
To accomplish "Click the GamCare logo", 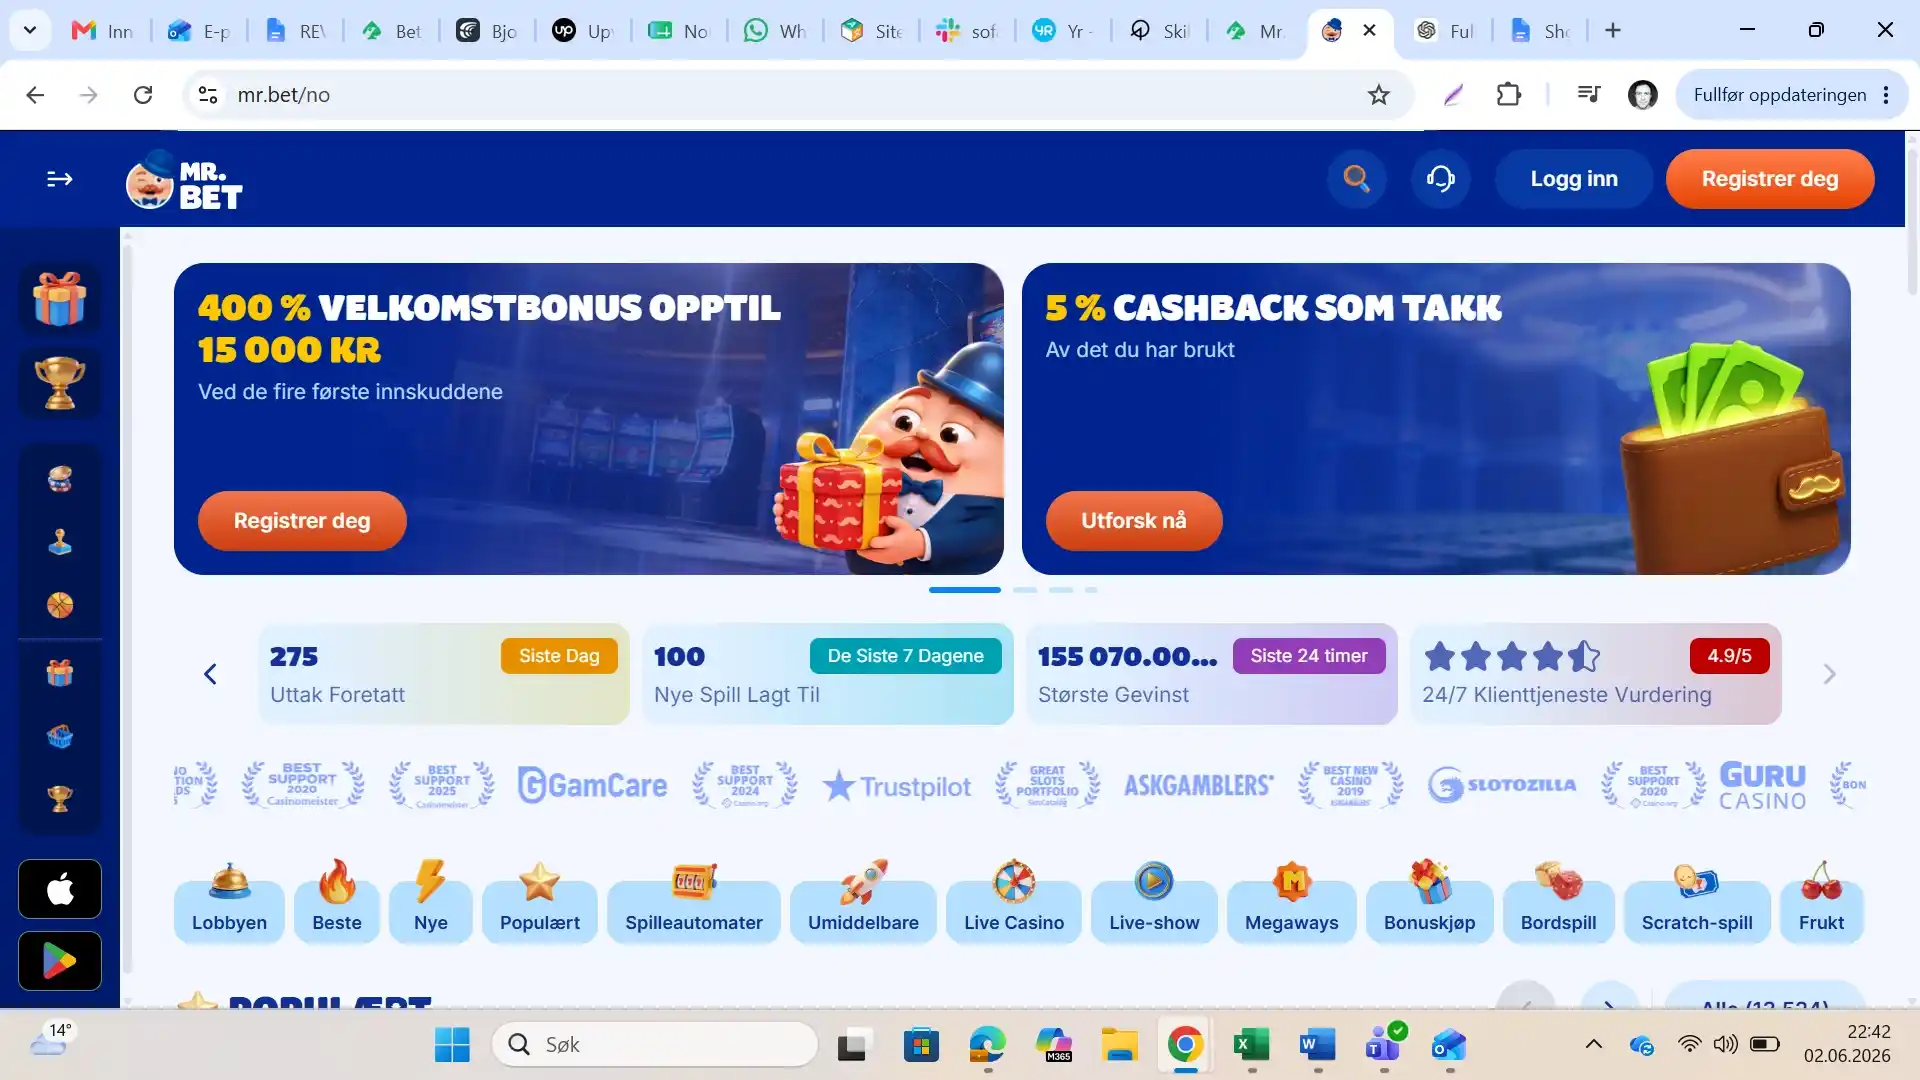I will [592, 786].
